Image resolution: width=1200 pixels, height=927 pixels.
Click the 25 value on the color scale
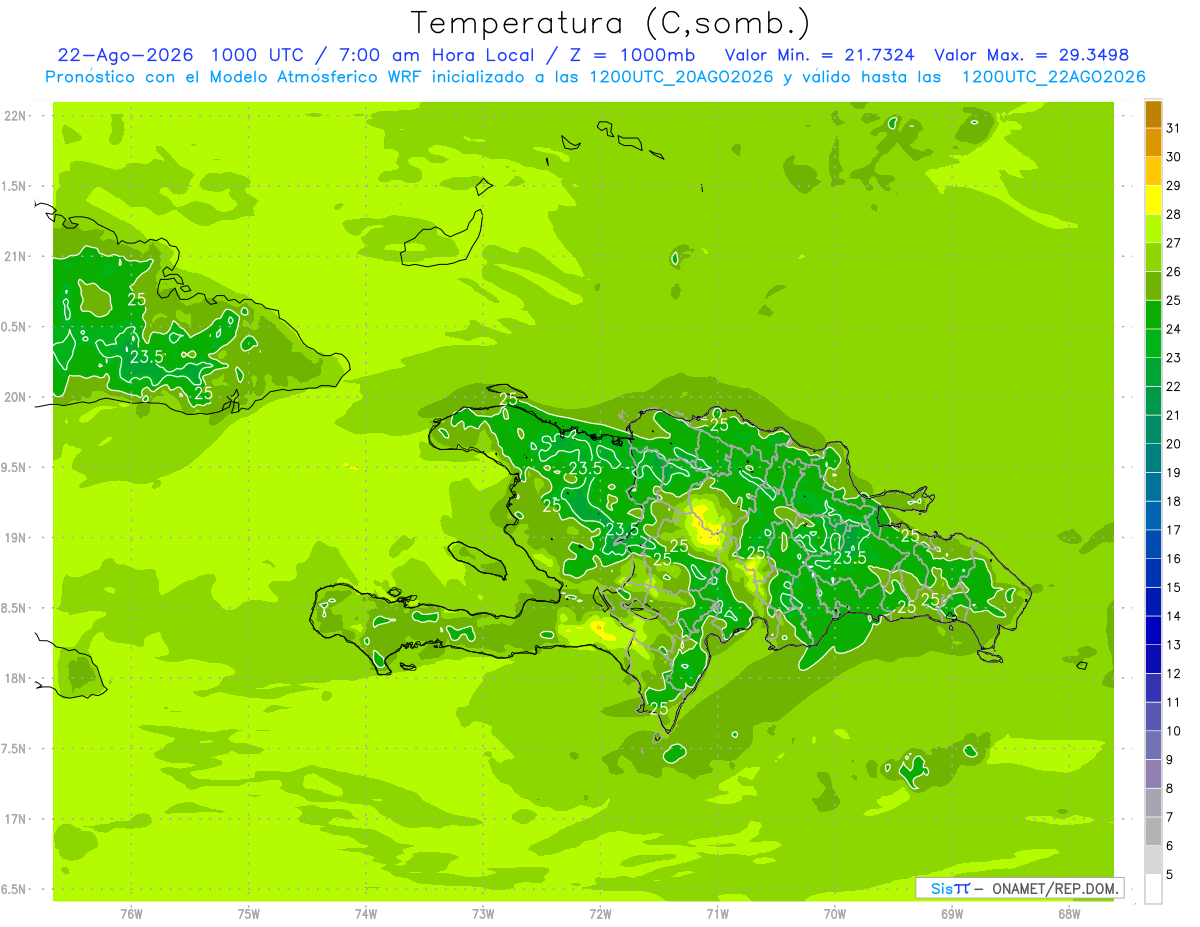click(1174, 300)
